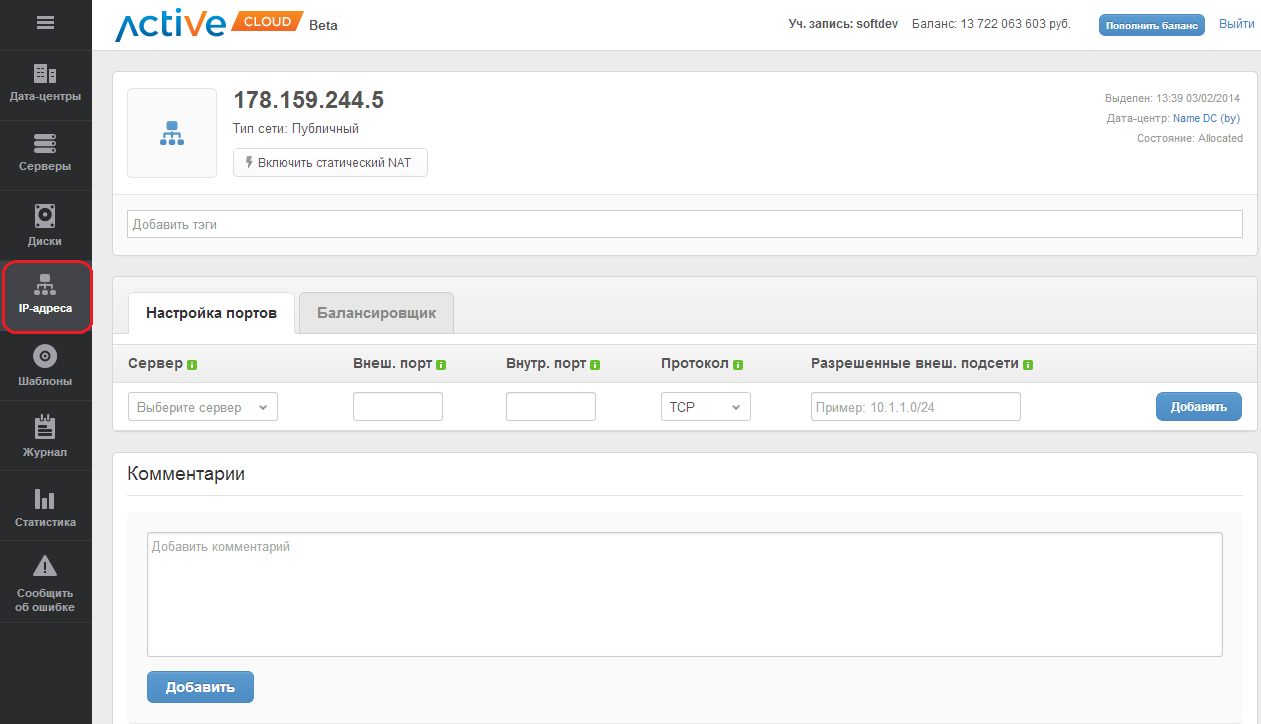Image resolution: width=1261 pixels, height=724 pixels.
Task: Open Дата-центры in the sidebar
Action: (45, 84)
